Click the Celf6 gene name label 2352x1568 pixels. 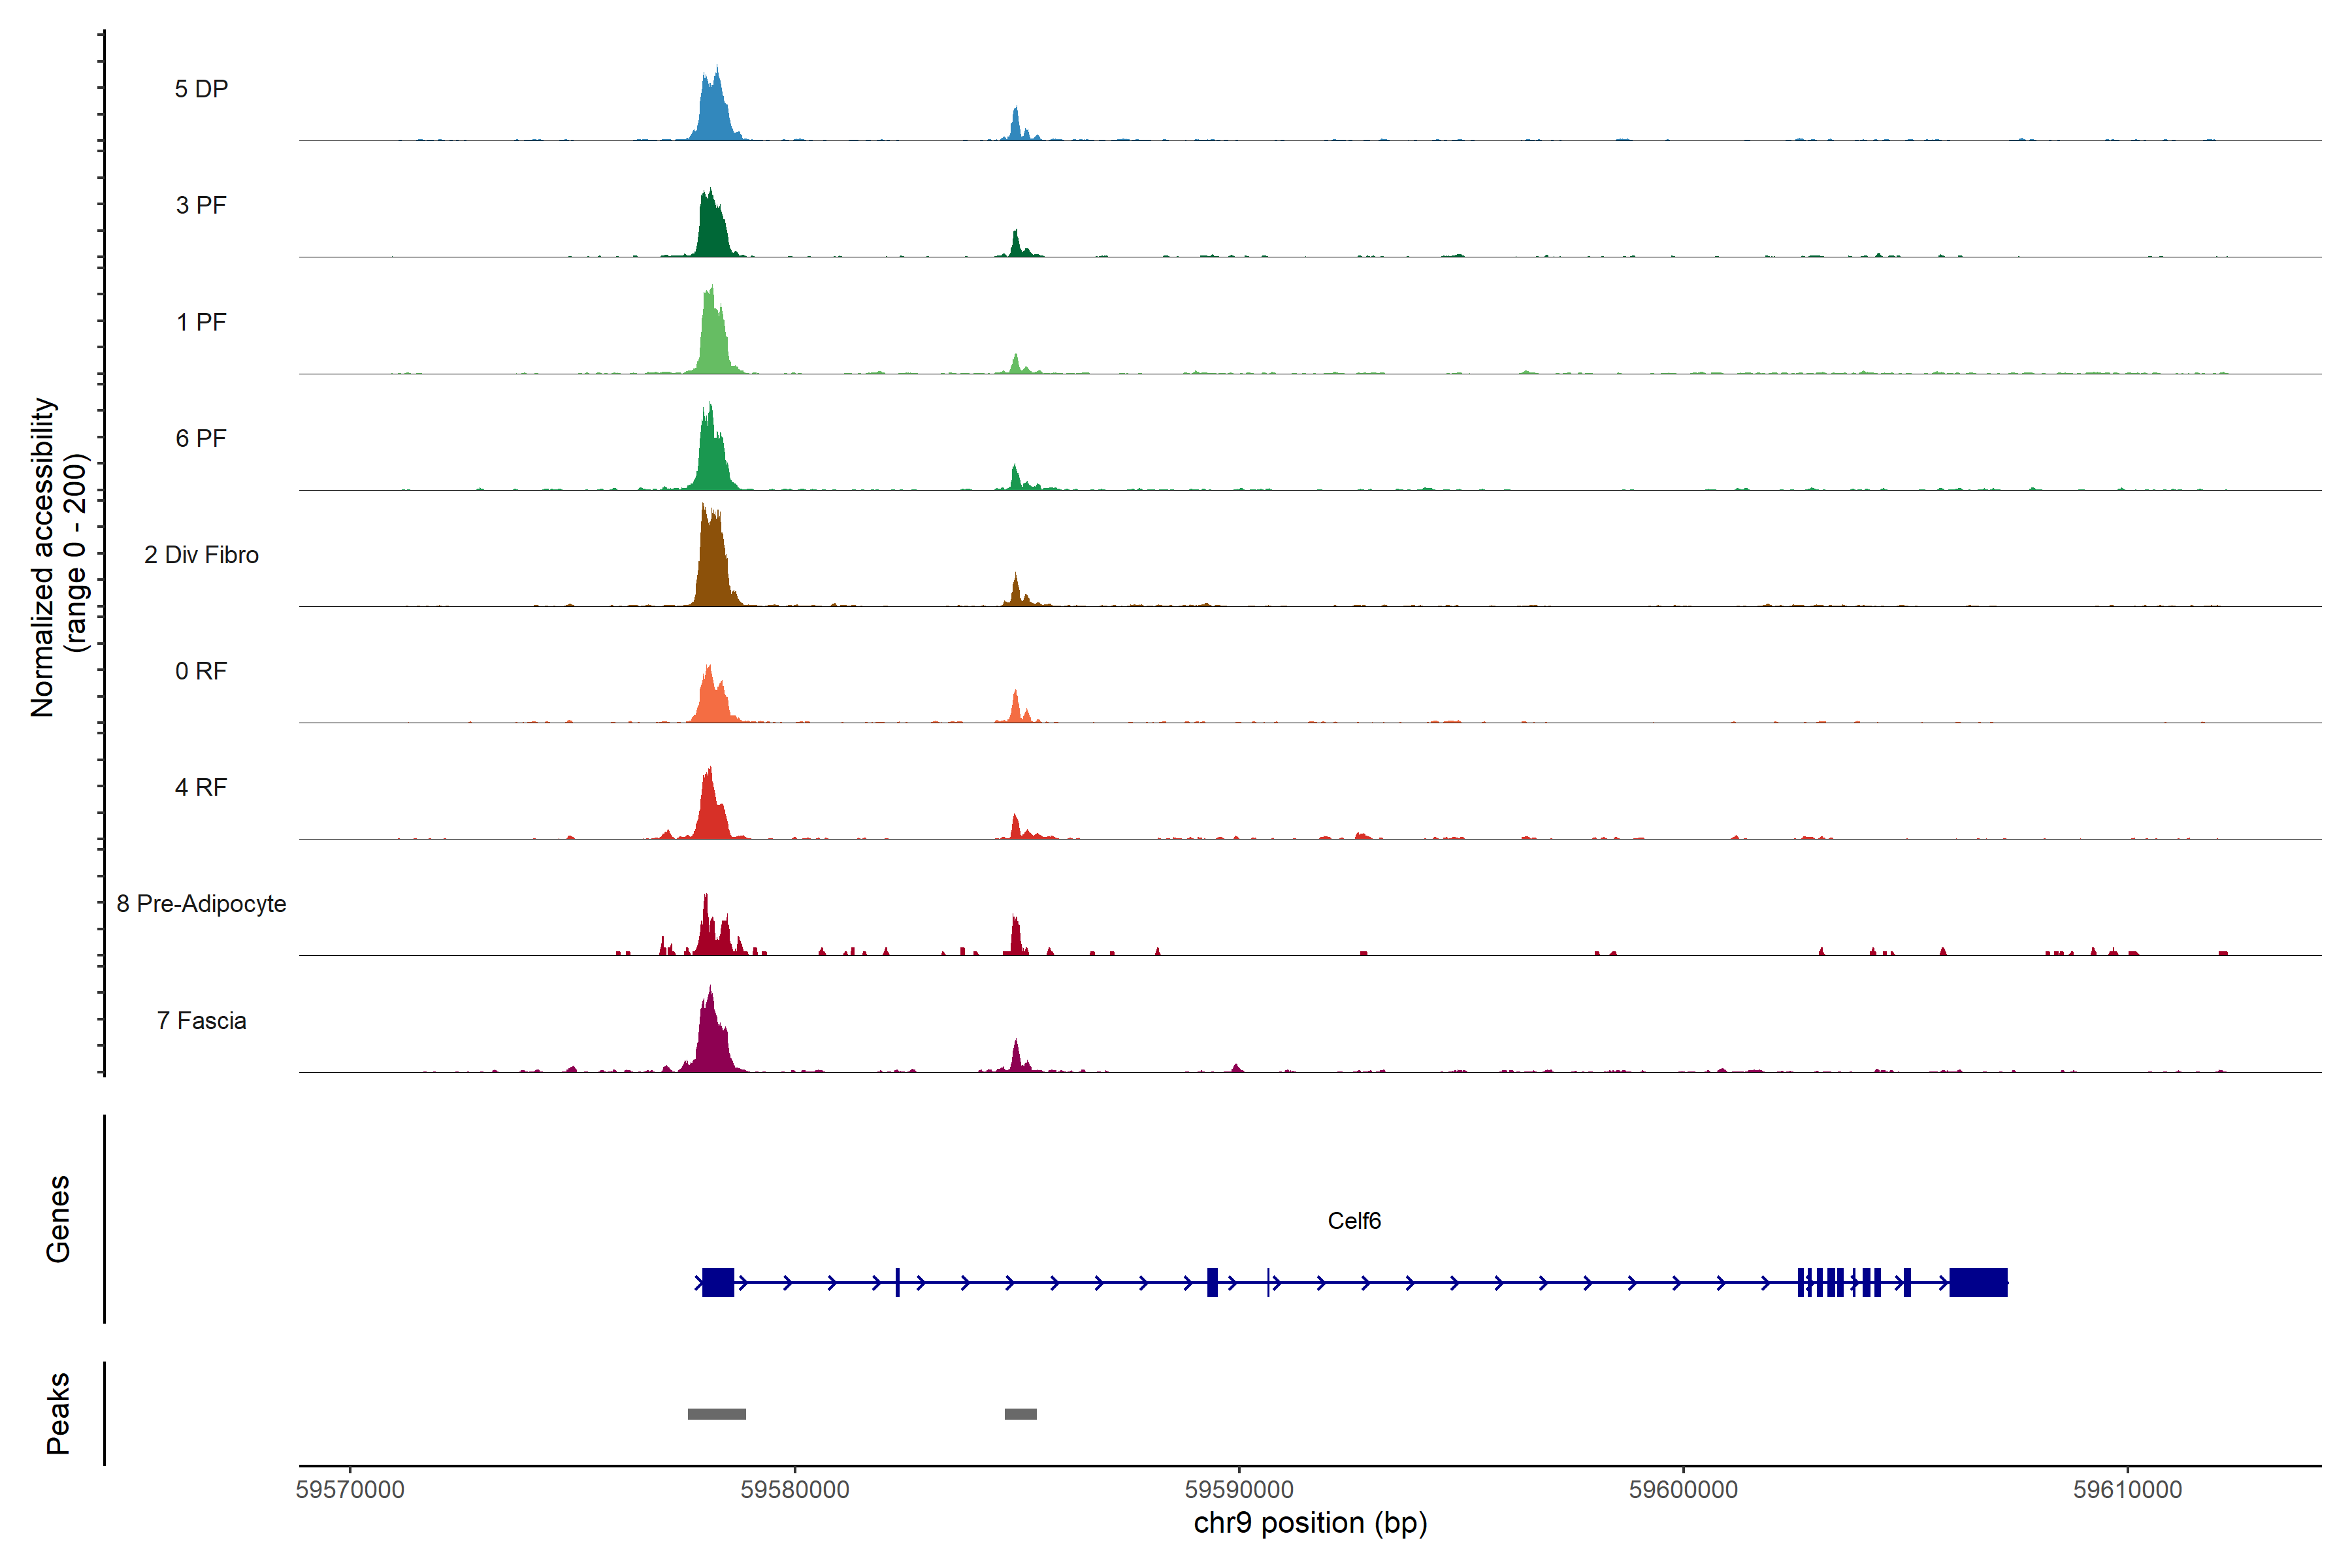pos(1354,1221)
